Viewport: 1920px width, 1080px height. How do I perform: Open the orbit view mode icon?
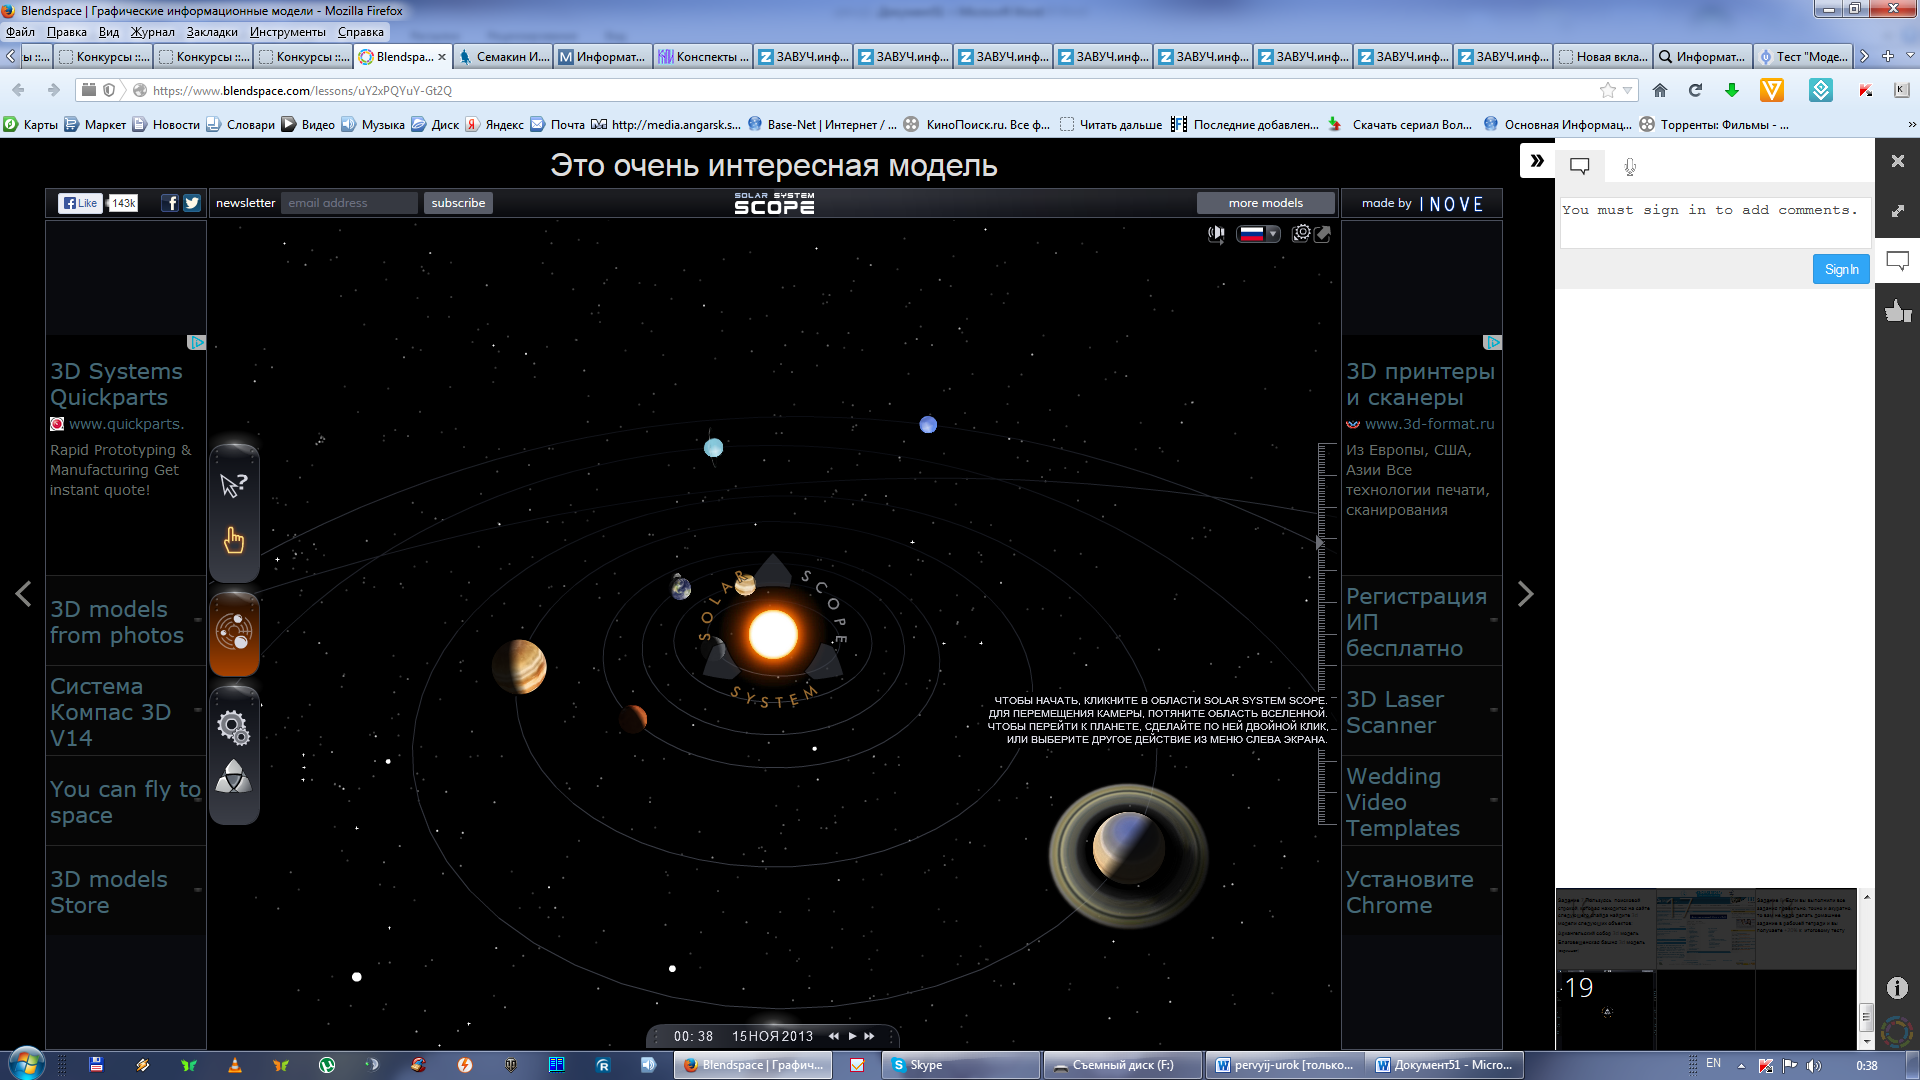pos(234,632)
